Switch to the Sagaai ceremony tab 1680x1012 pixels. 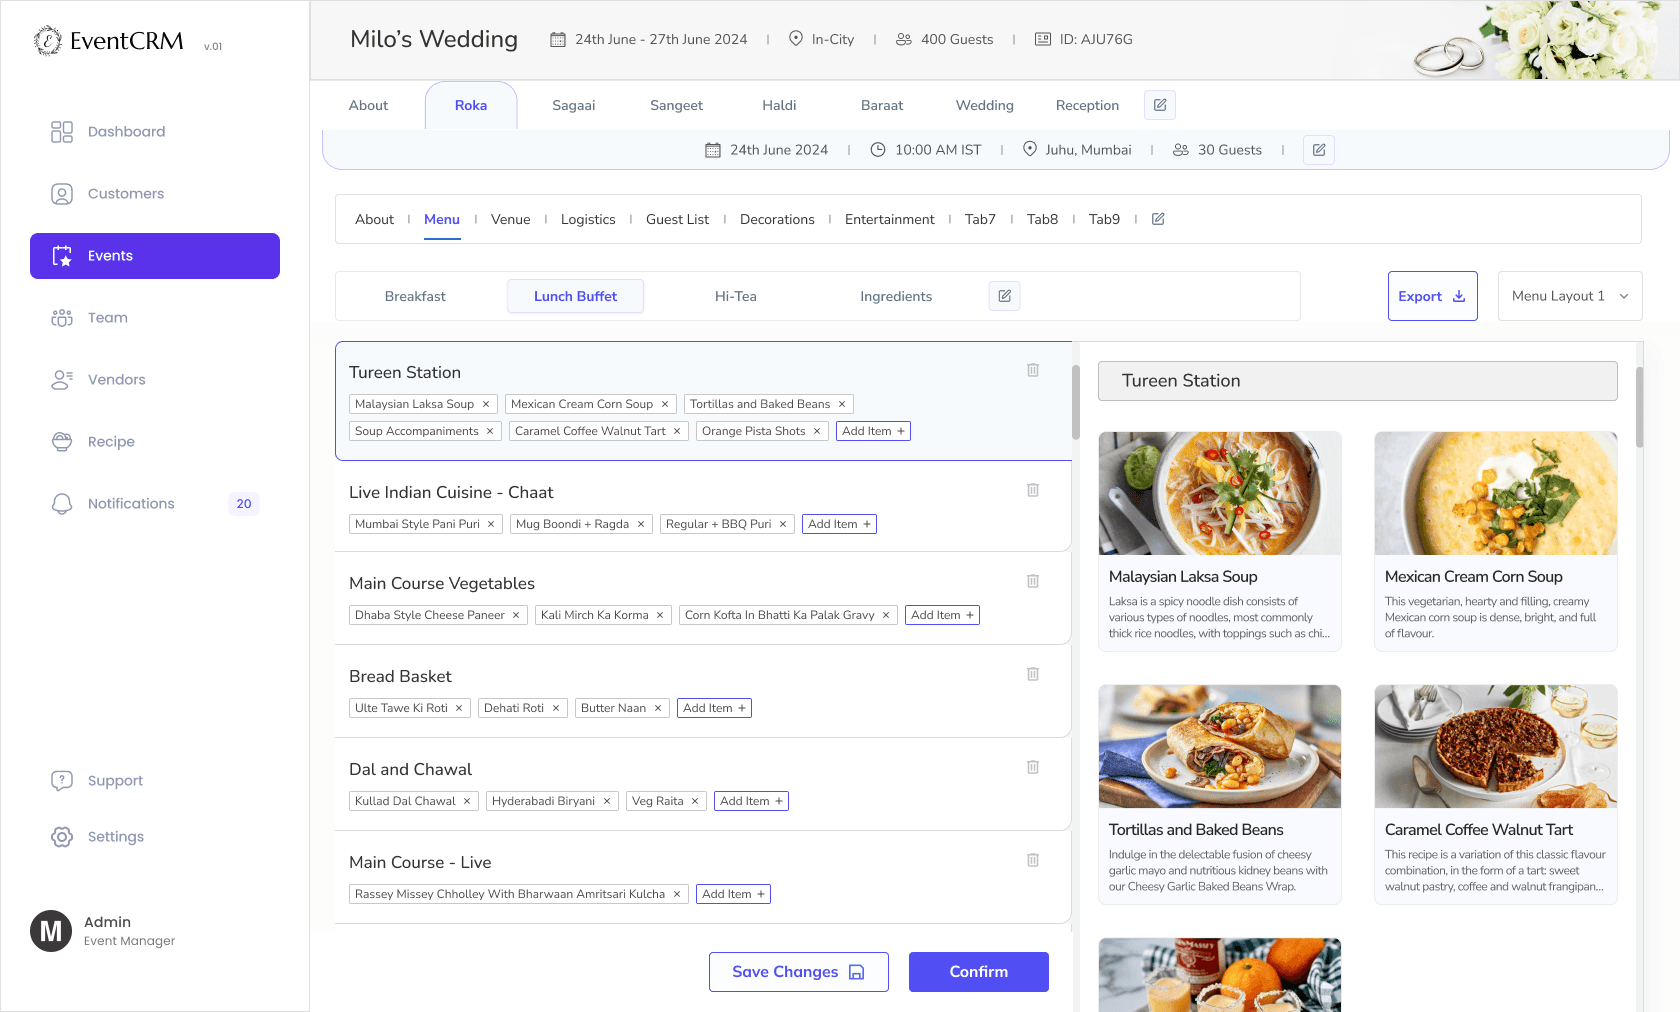[x=574, y=105]
